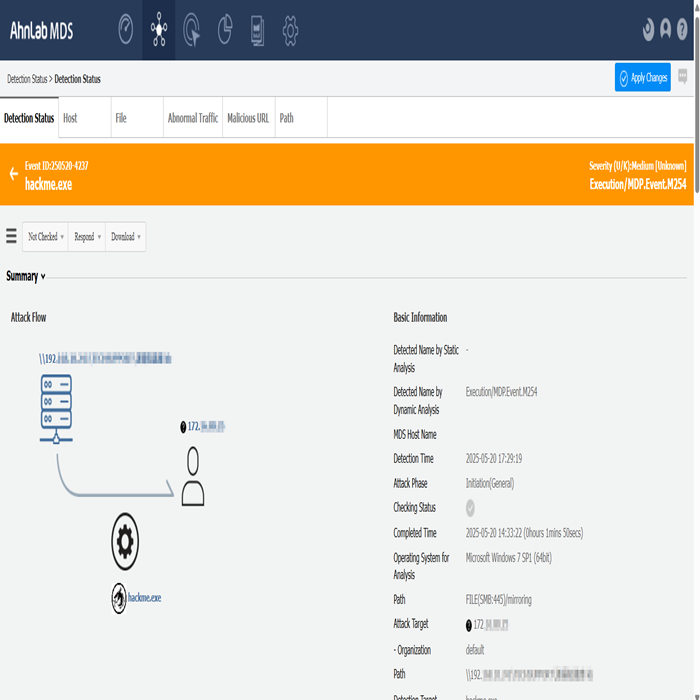Click the Attack Target 172 IP address
Image resolution: width=700 pixels, height=700 pixels.
491,625
